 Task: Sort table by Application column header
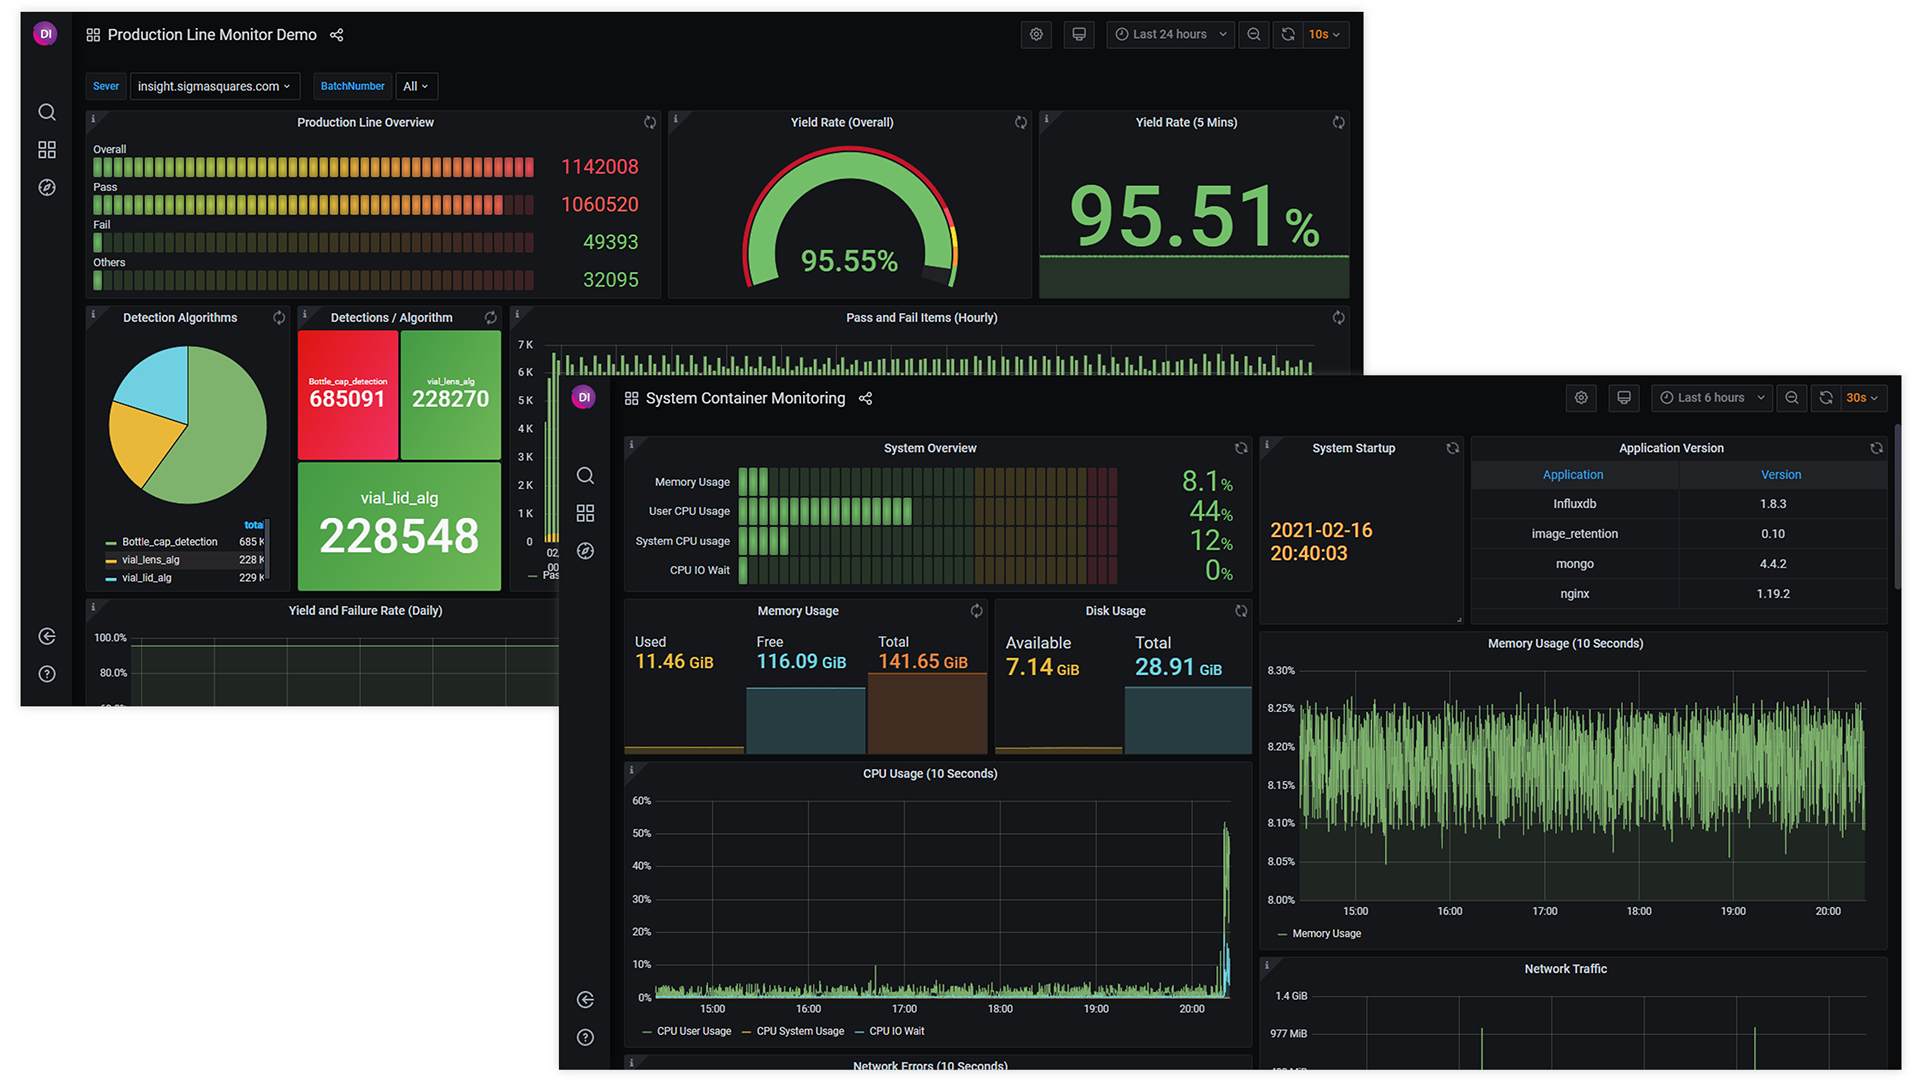[x=1572, y=475]
